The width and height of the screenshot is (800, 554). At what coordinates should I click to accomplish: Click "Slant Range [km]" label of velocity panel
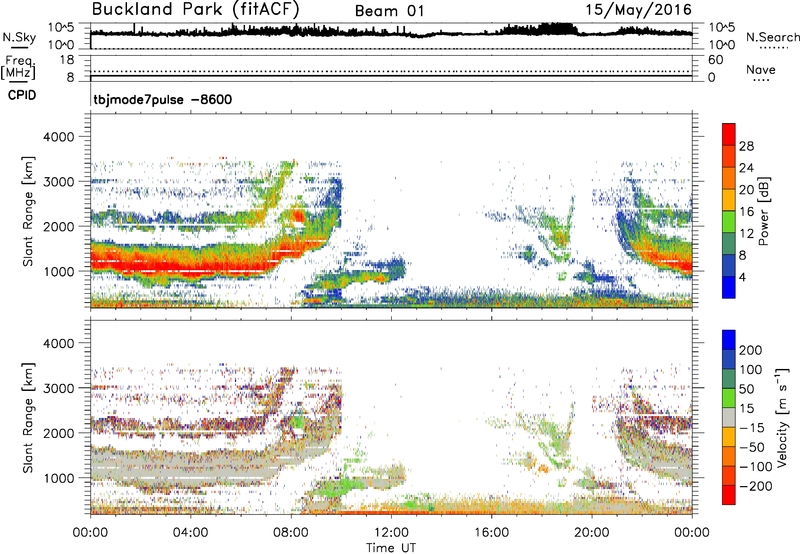pyautogui.click(x=28, y=418)
